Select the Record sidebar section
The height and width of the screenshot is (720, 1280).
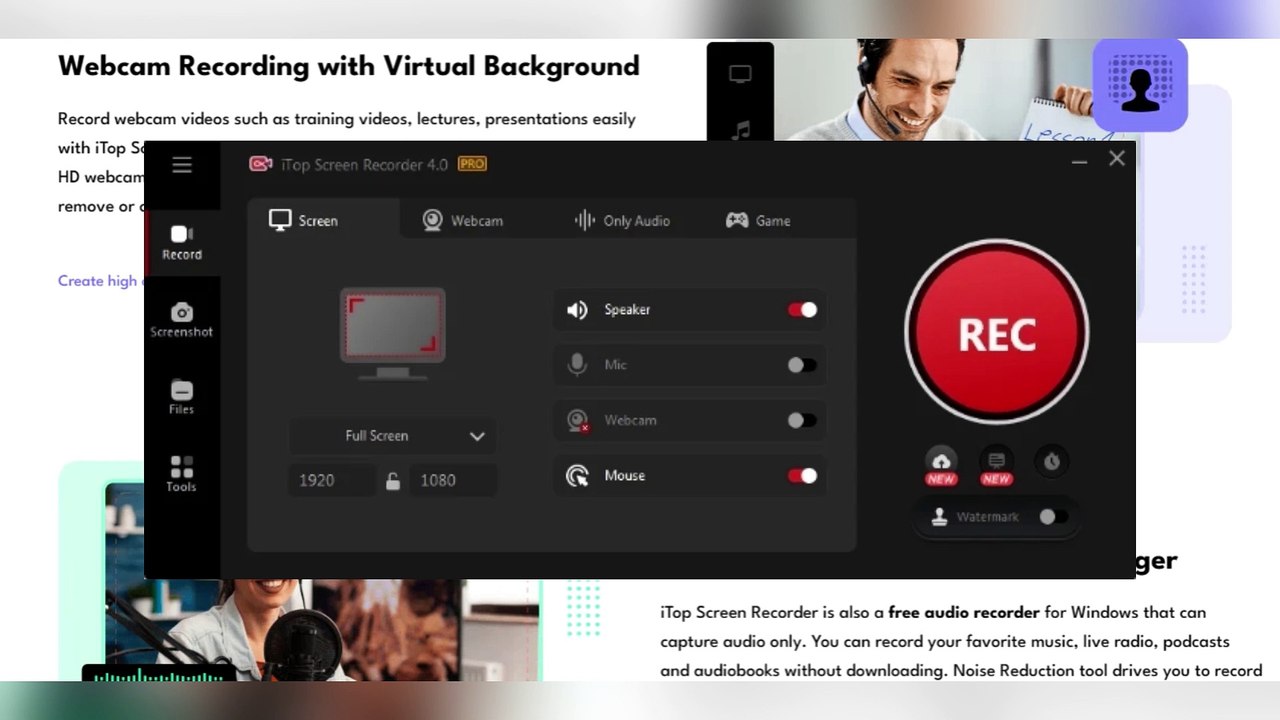point(181,243)
